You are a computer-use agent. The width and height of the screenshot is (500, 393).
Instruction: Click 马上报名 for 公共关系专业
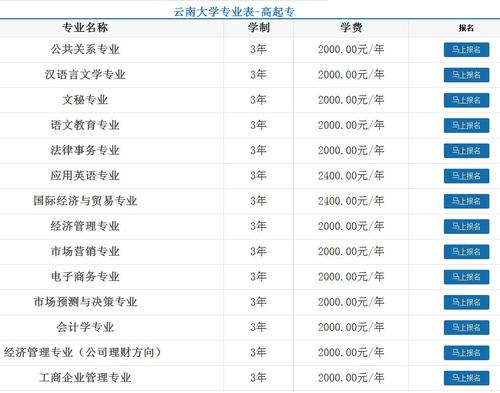(x=466, y=50)
